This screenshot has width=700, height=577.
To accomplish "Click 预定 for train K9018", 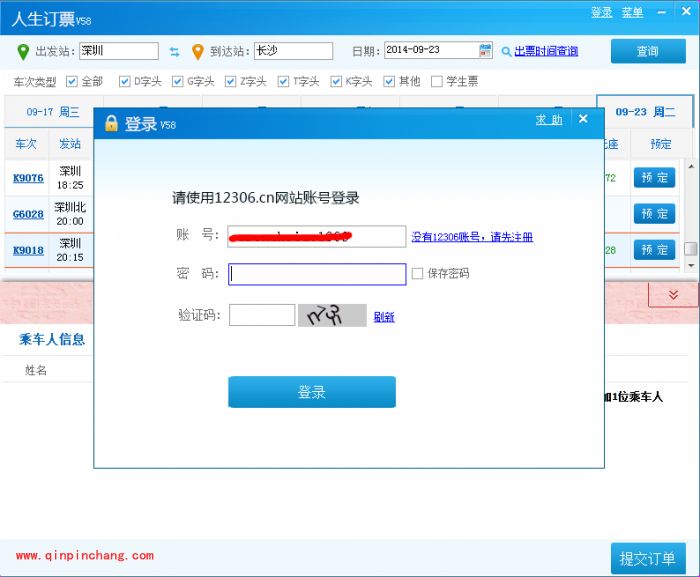I will (654, 250).
